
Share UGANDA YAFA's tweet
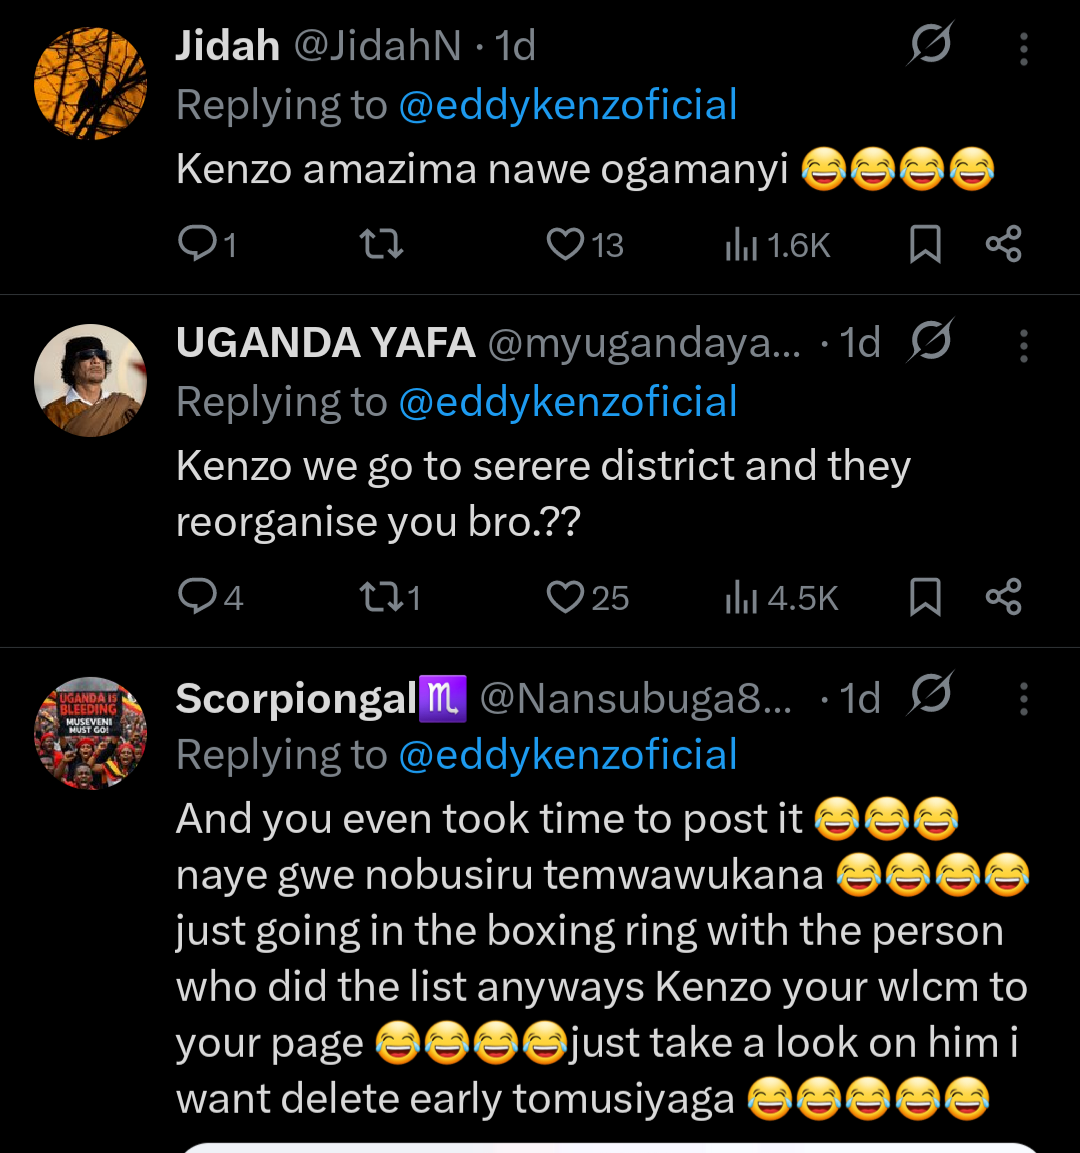pos(1003,597)
